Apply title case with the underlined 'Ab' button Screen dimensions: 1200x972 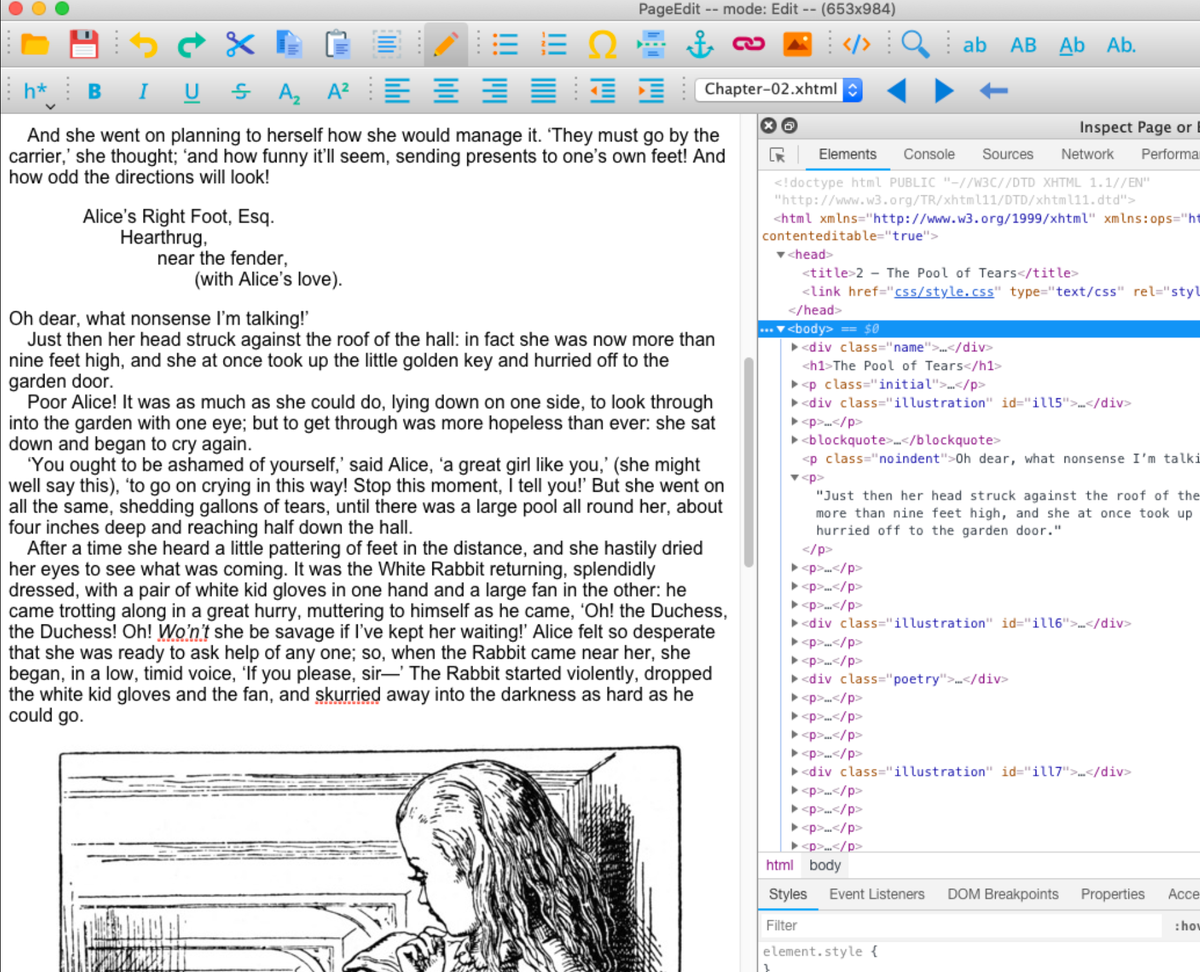pyautogui.click(x=1072, y=45)
